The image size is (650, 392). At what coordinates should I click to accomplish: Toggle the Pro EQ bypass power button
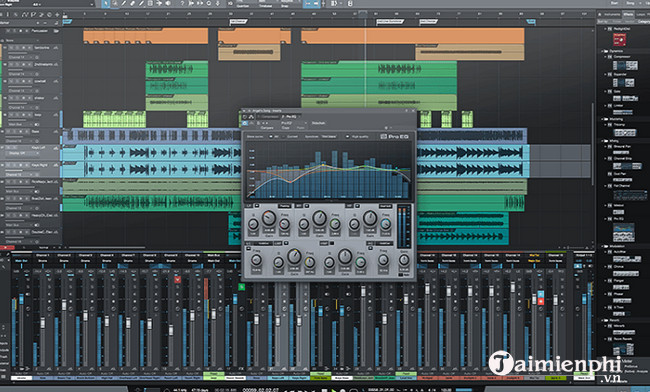click(245, 123)
